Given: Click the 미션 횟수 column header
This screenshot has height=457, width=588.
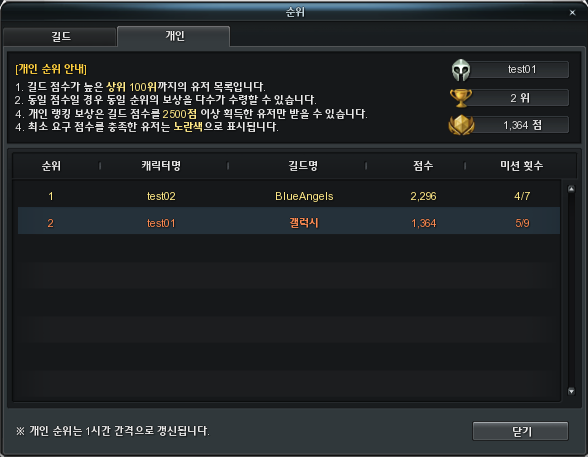Looking at the screenshot, I should [521, 166].
